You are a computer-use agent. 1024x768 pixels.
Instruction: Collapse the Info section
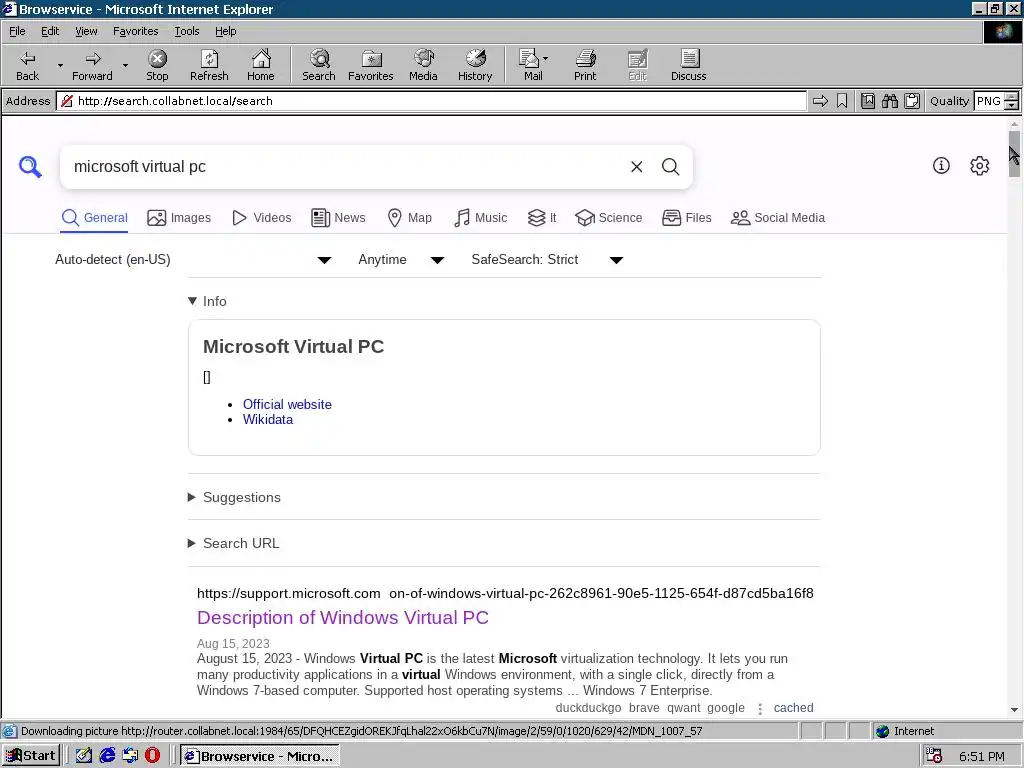(207, 301)
